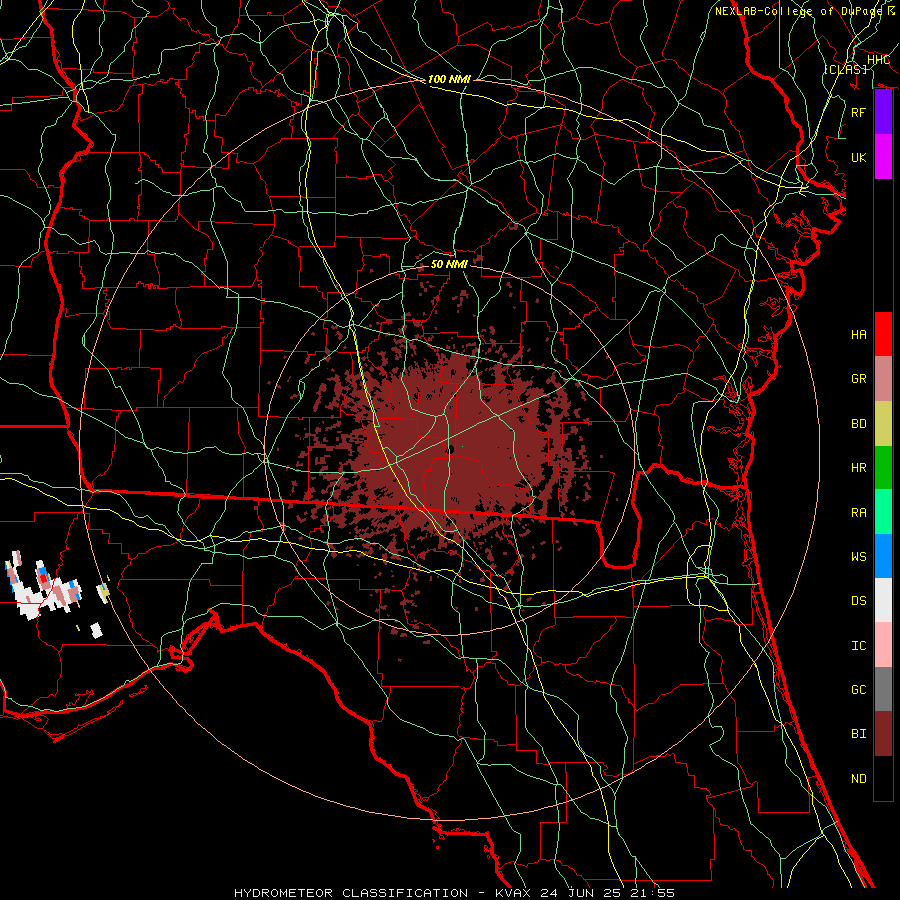
Task: Click the HR legend label
Action: (x=858, y=468)
